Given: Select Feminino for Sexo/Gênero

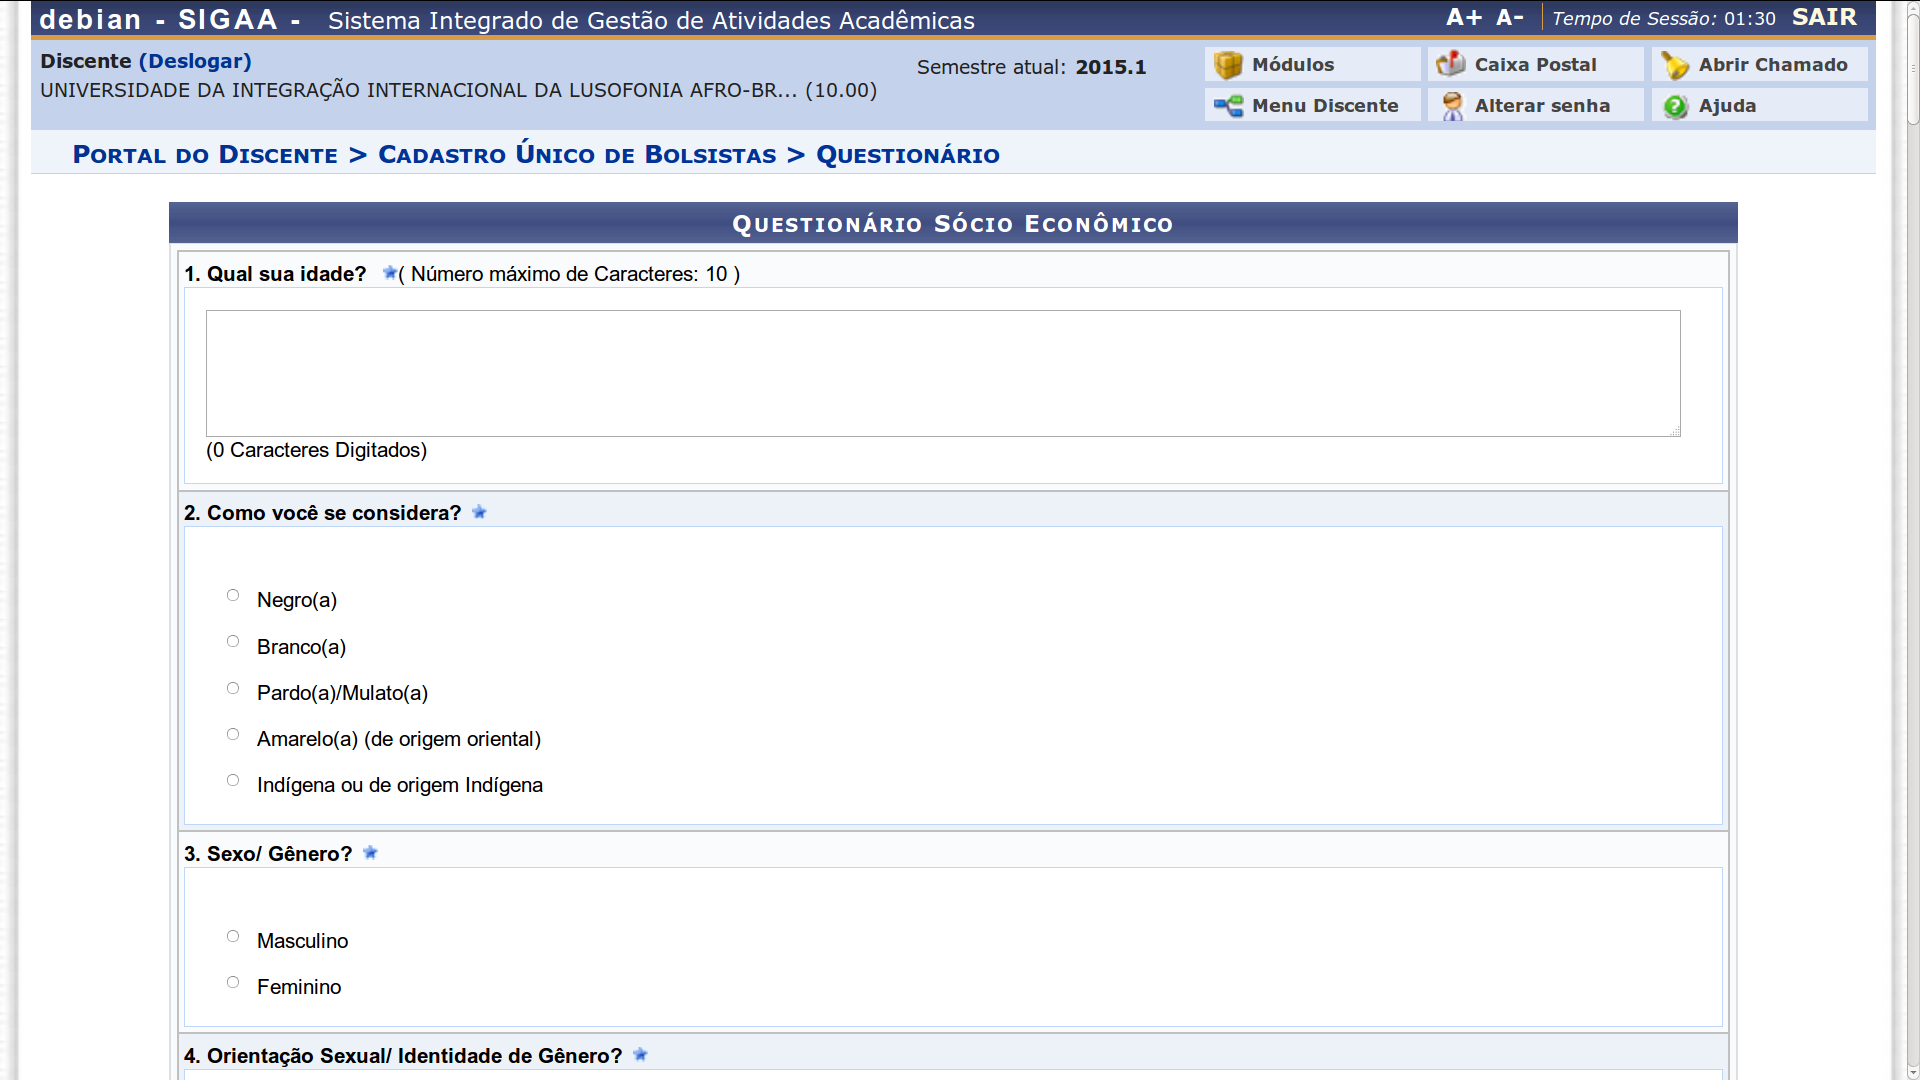Looking at the screenshot, I should click(x=233, y=981).
